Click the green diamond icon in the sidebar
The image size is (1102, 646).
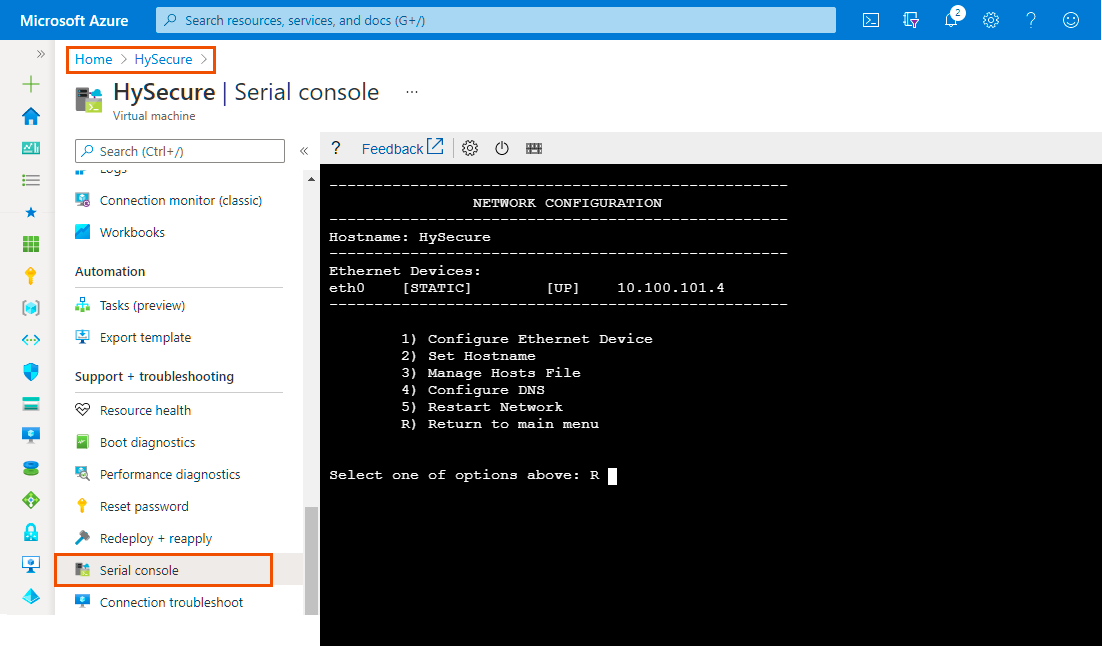pos(31,500)
